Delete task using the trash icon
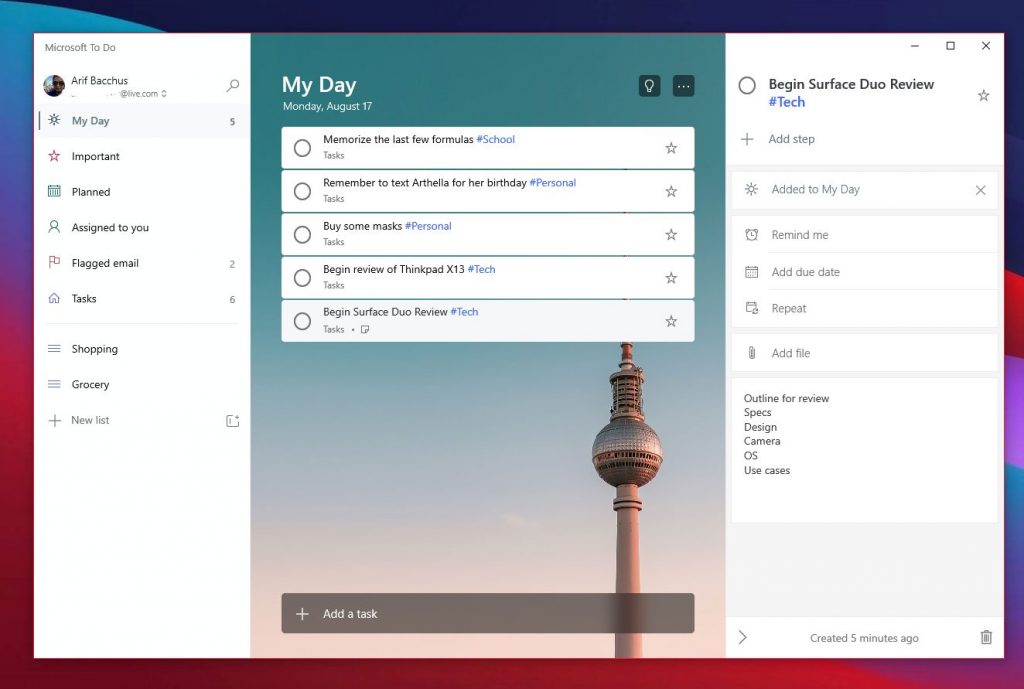 pyautogui.click(x=986, y=637)
